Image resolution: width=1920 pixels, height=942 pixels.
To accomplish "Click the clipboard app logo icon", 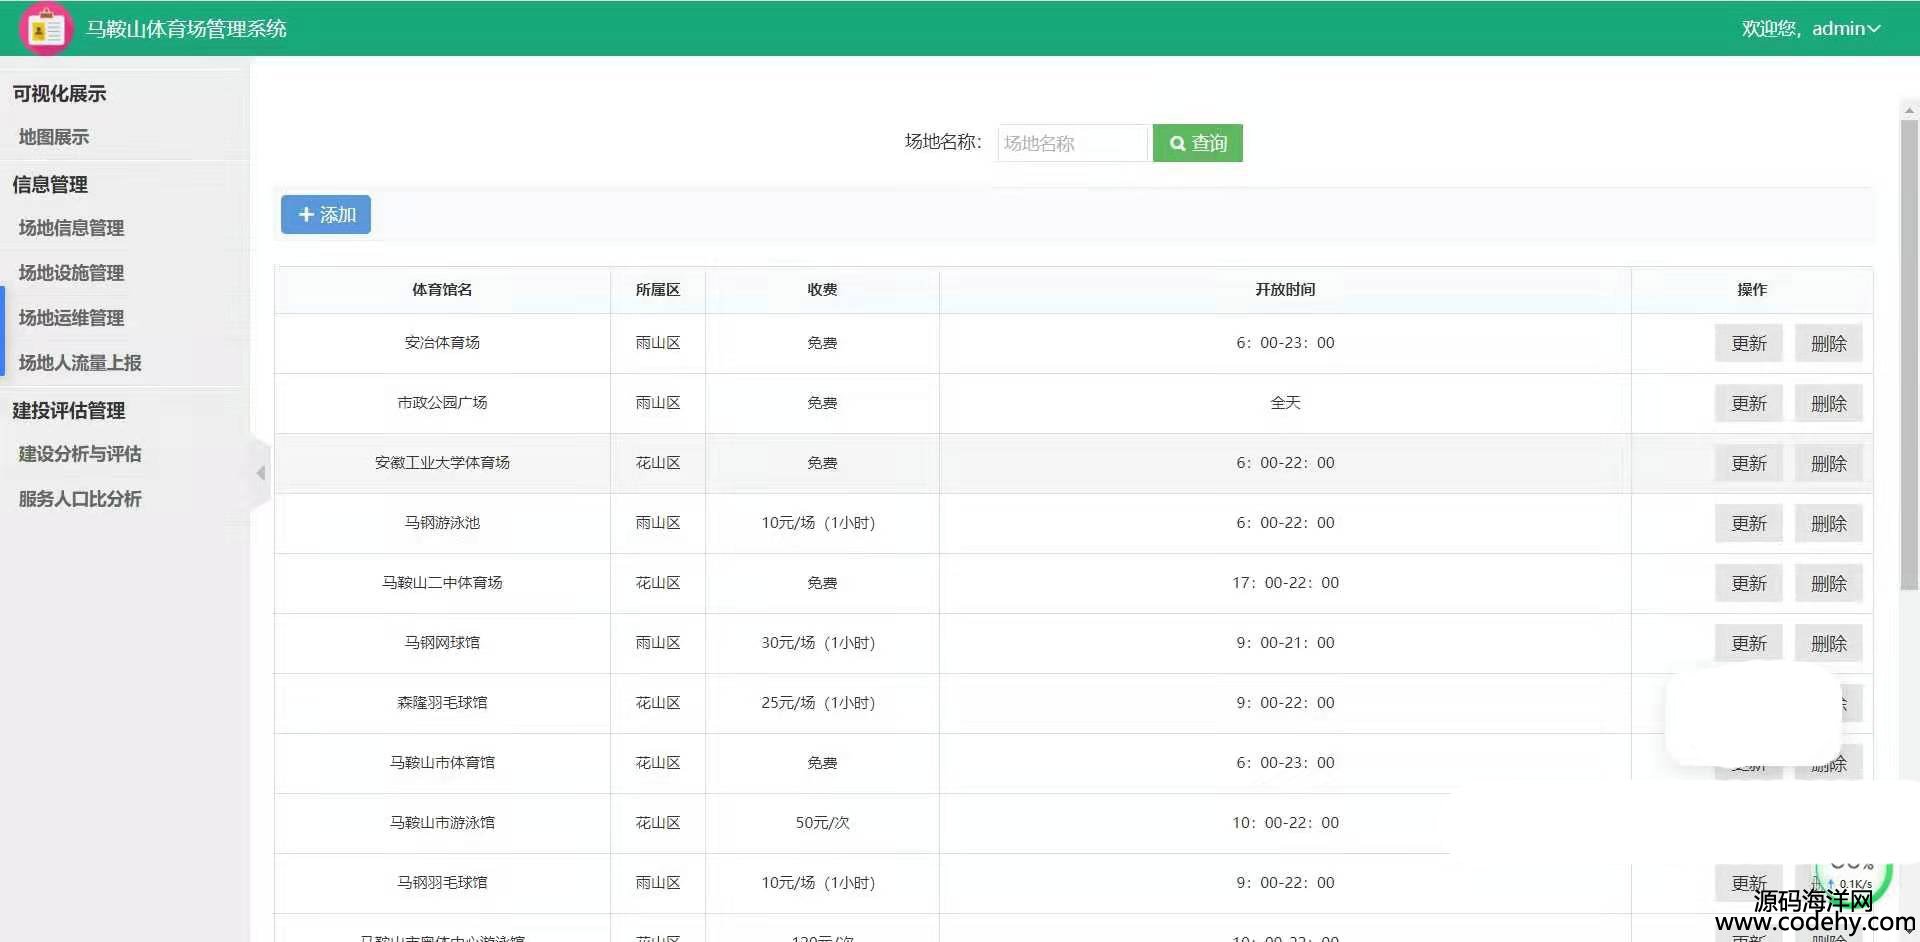I will tap(45, 28).
